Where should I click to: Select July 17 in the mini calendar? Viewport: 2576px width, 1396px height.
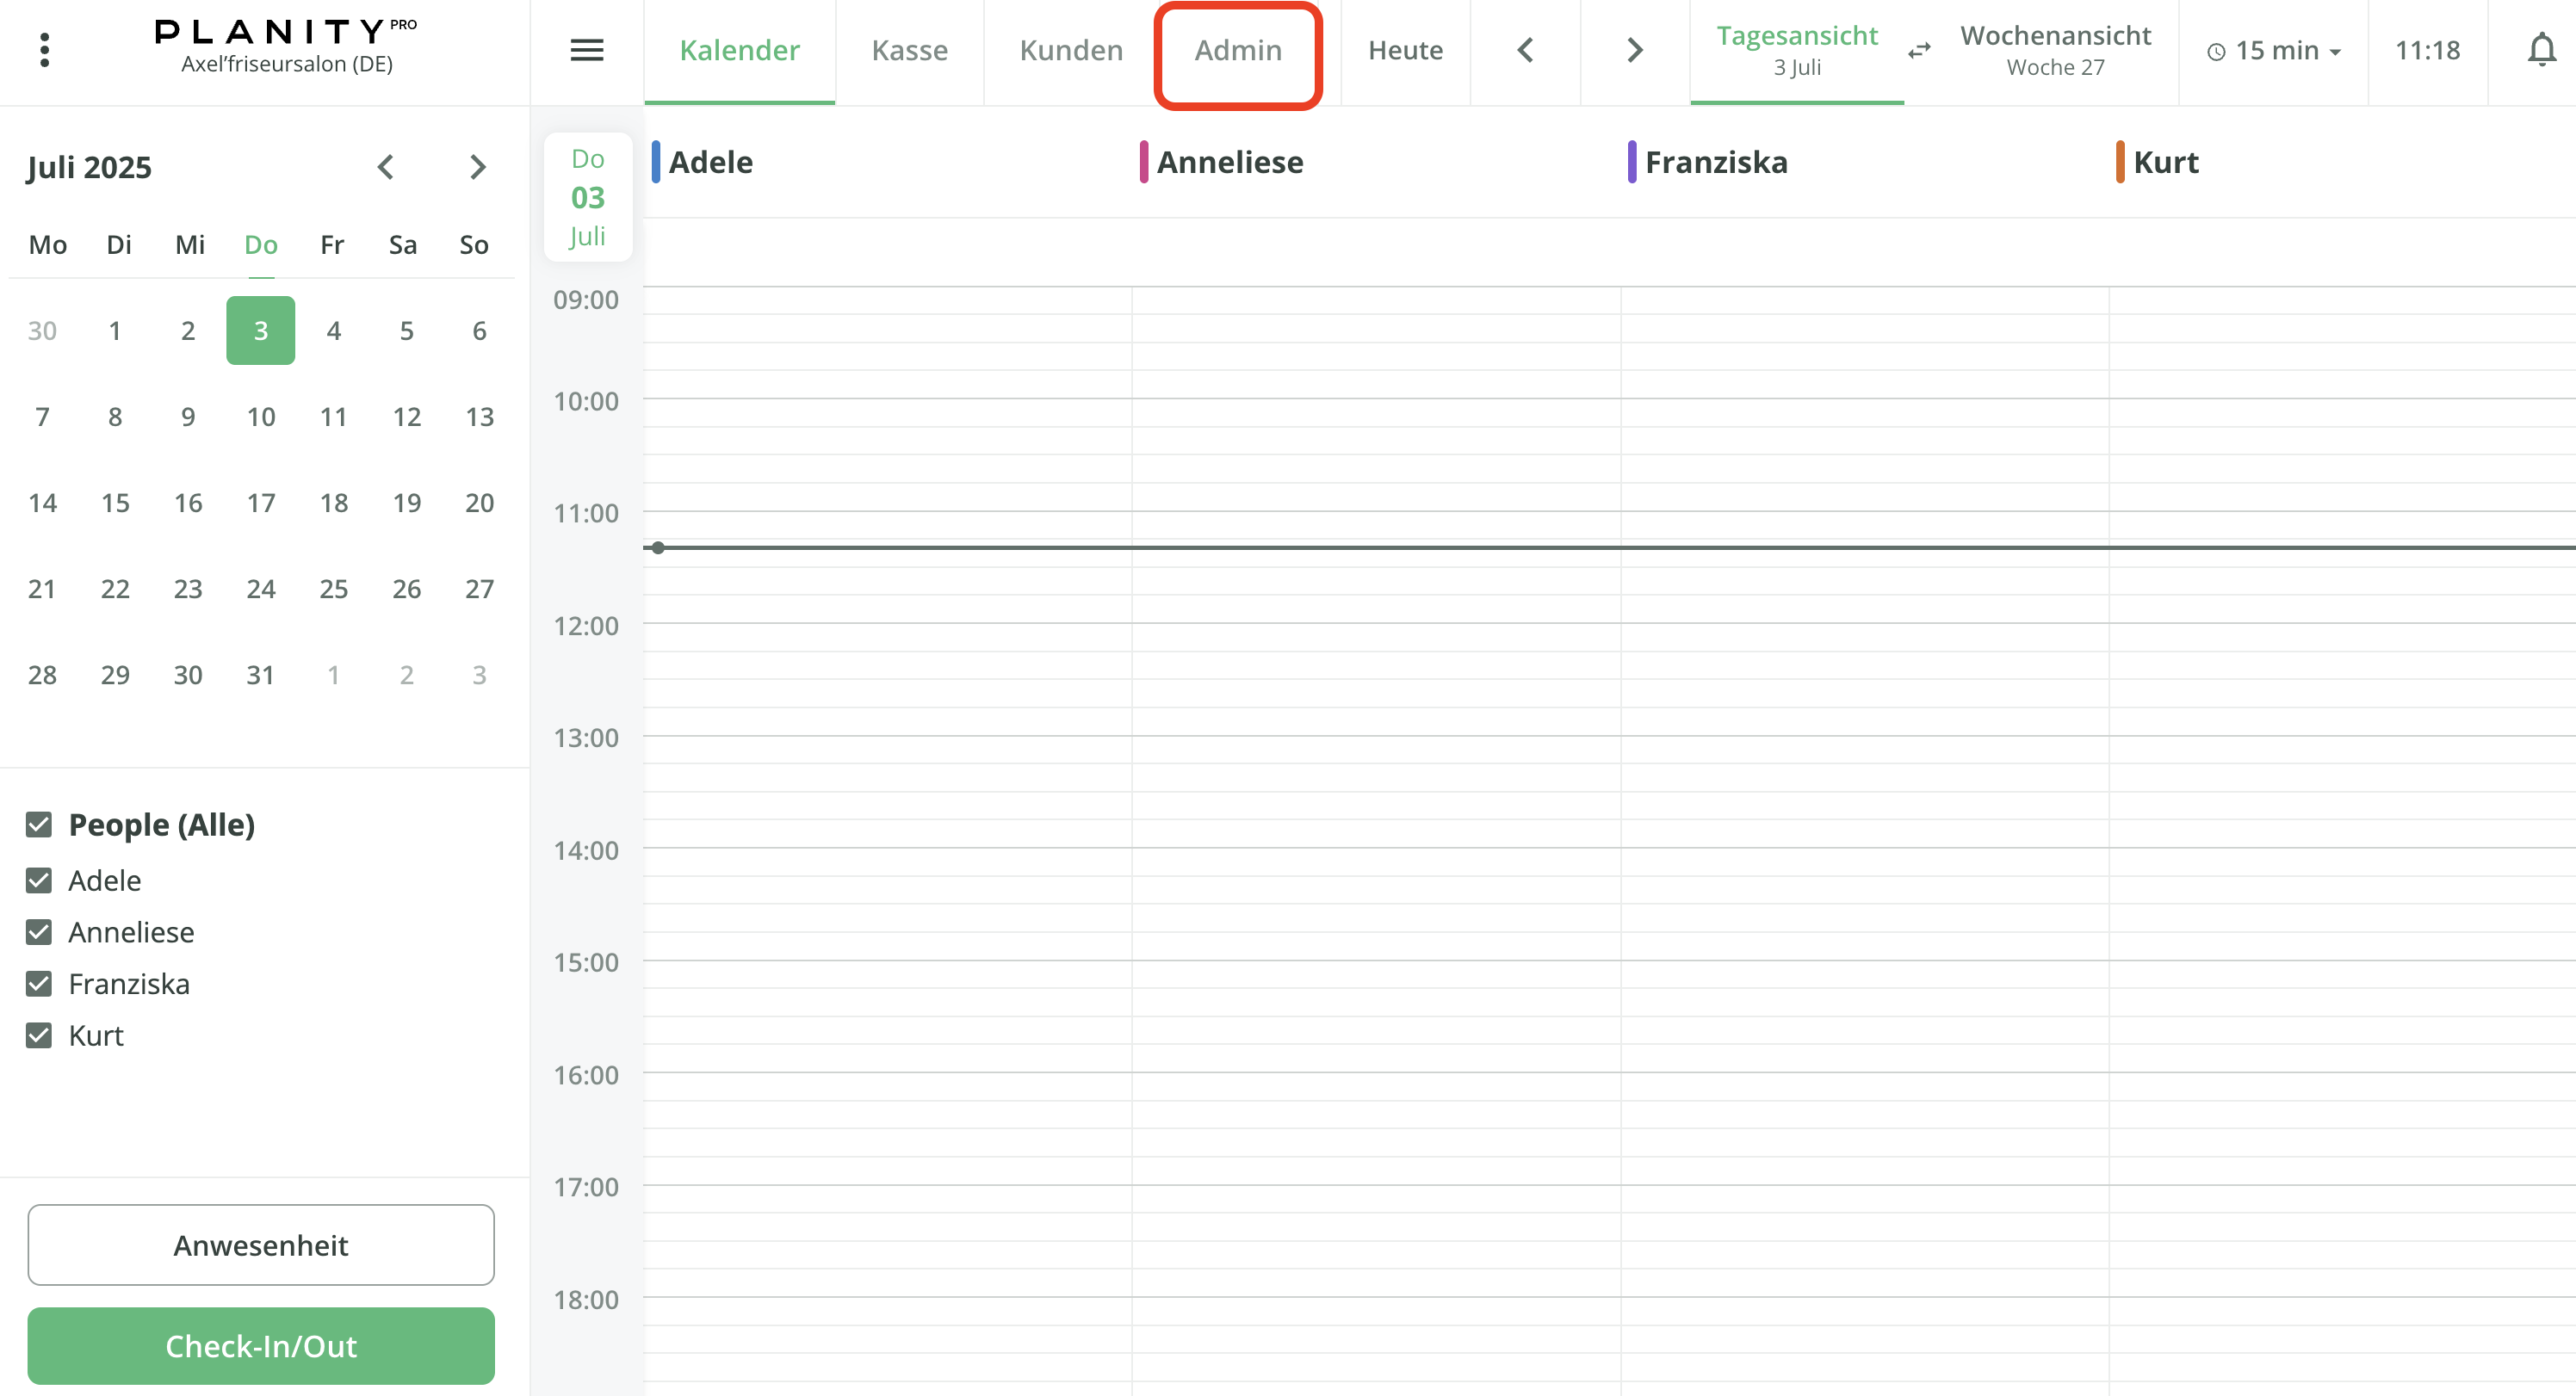260,503
